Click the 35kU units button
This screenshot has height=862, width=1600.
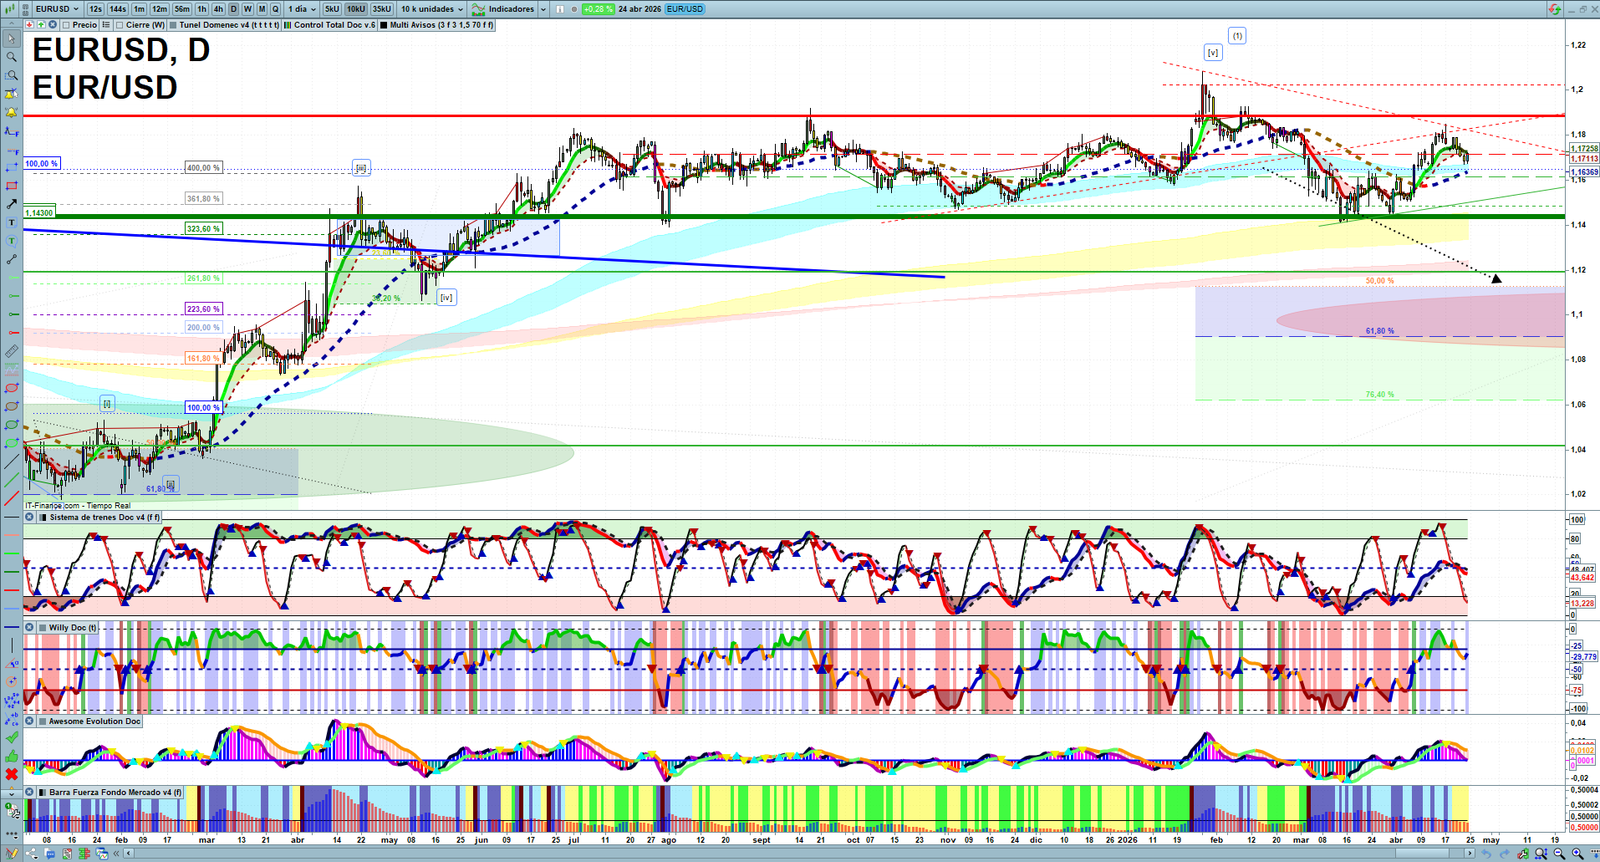382,9
